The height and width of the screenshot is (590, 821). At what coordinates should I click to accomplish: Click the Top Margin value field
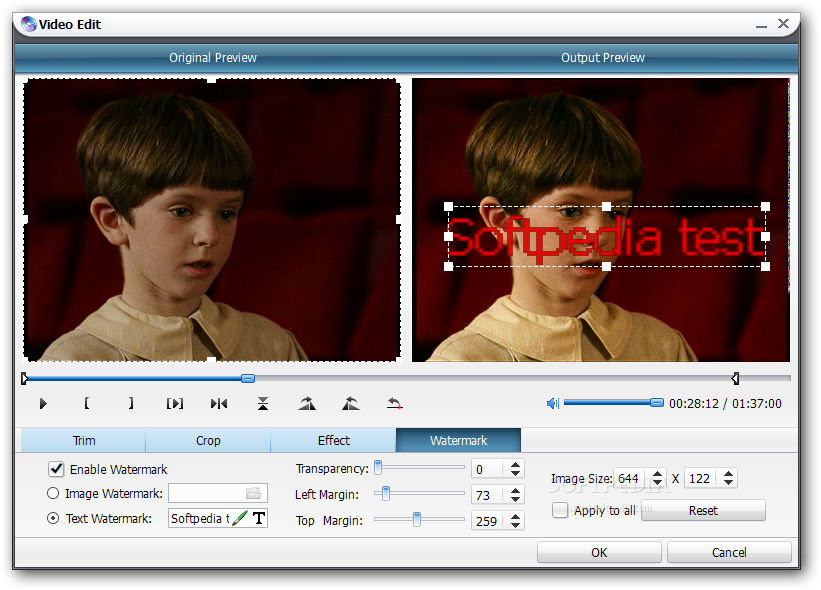[489, 521]
